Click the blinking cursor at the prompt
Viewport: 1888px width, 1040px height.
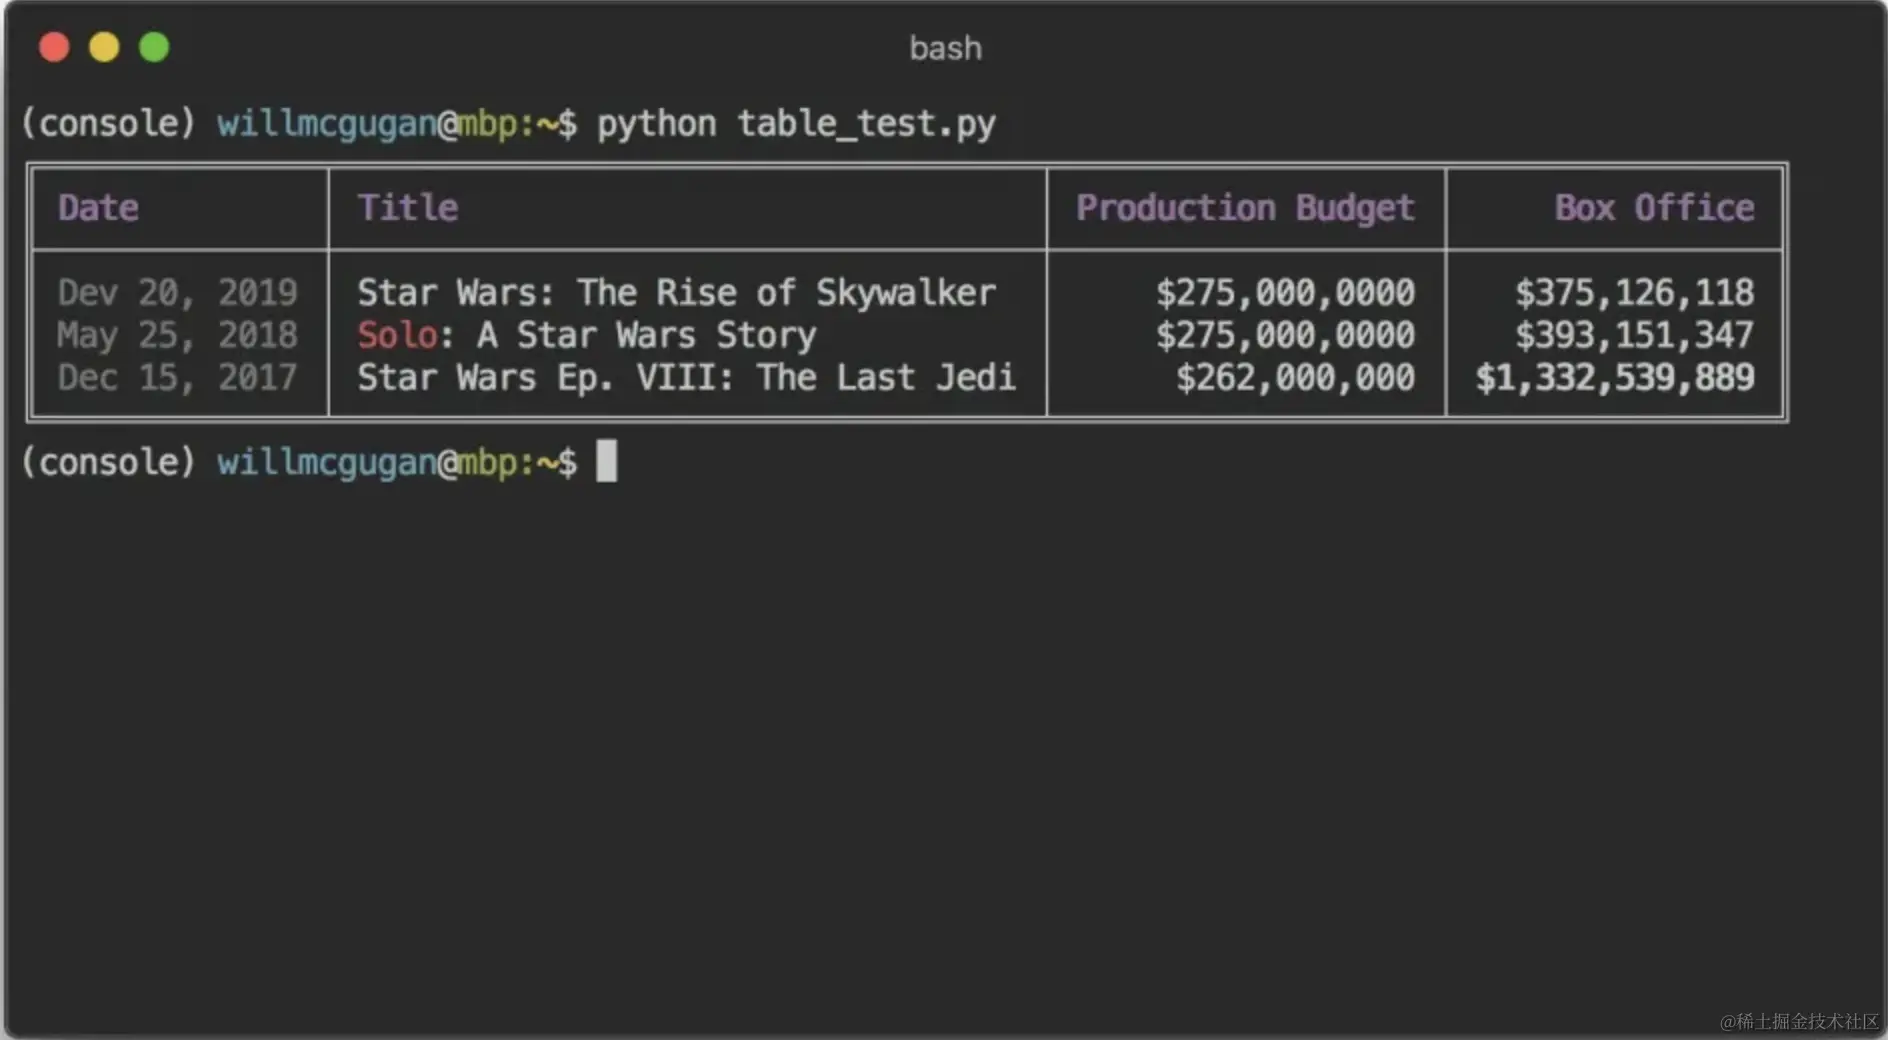pos(607,461)
